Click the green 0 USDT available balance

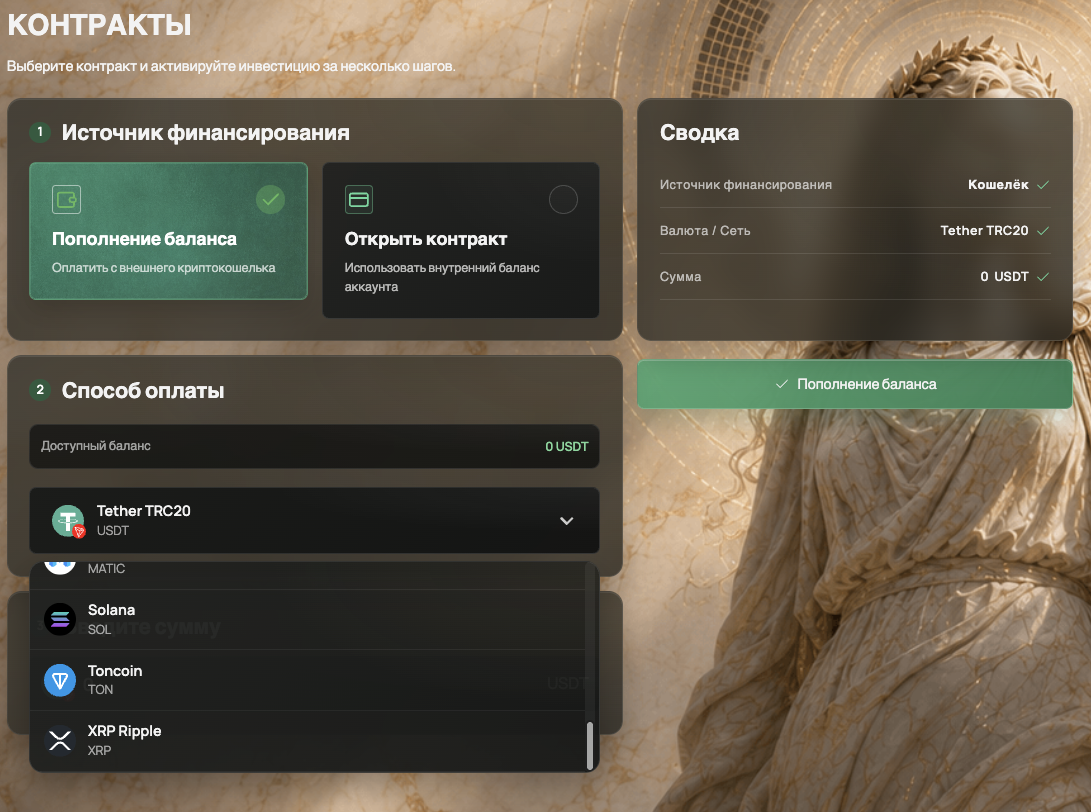click(x=567, y=447)
